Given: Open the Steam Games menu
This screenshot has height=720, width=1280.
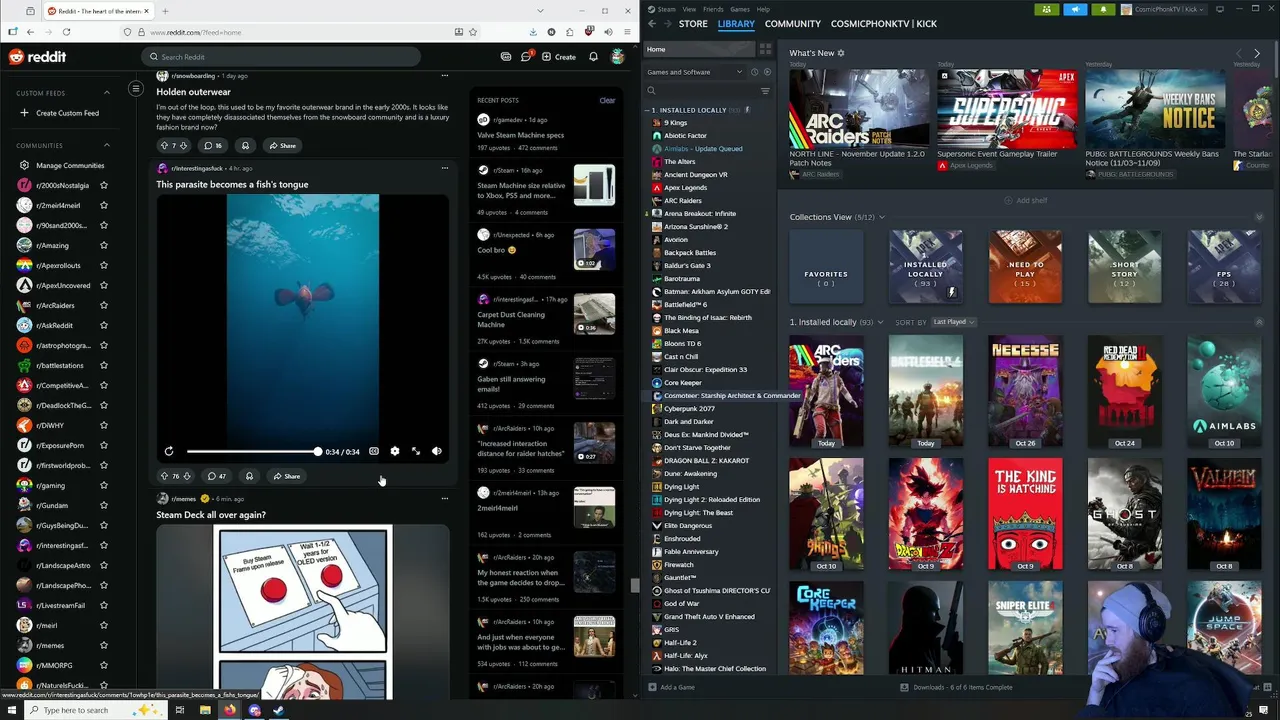Looking at the screenshot, I should 740,9.
